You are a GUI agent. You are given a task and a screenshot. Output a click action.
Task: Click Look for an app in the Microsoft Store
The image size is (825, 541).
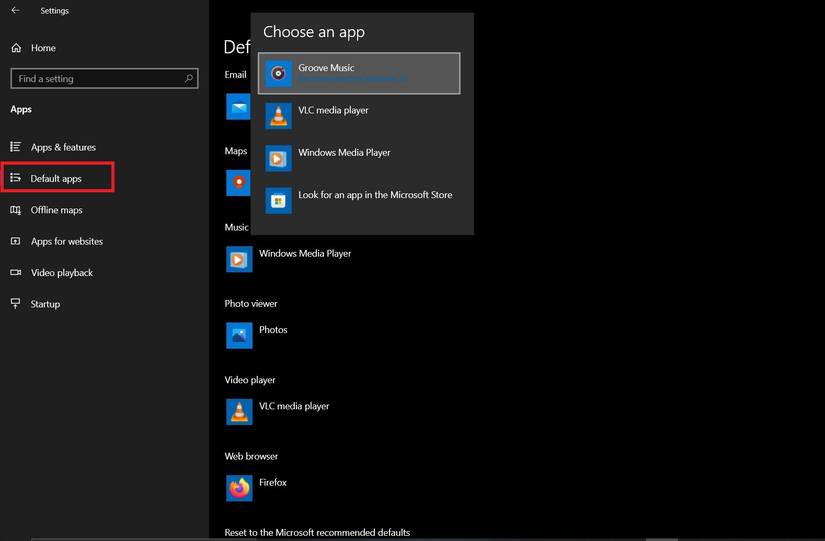[x=375, y=195]
